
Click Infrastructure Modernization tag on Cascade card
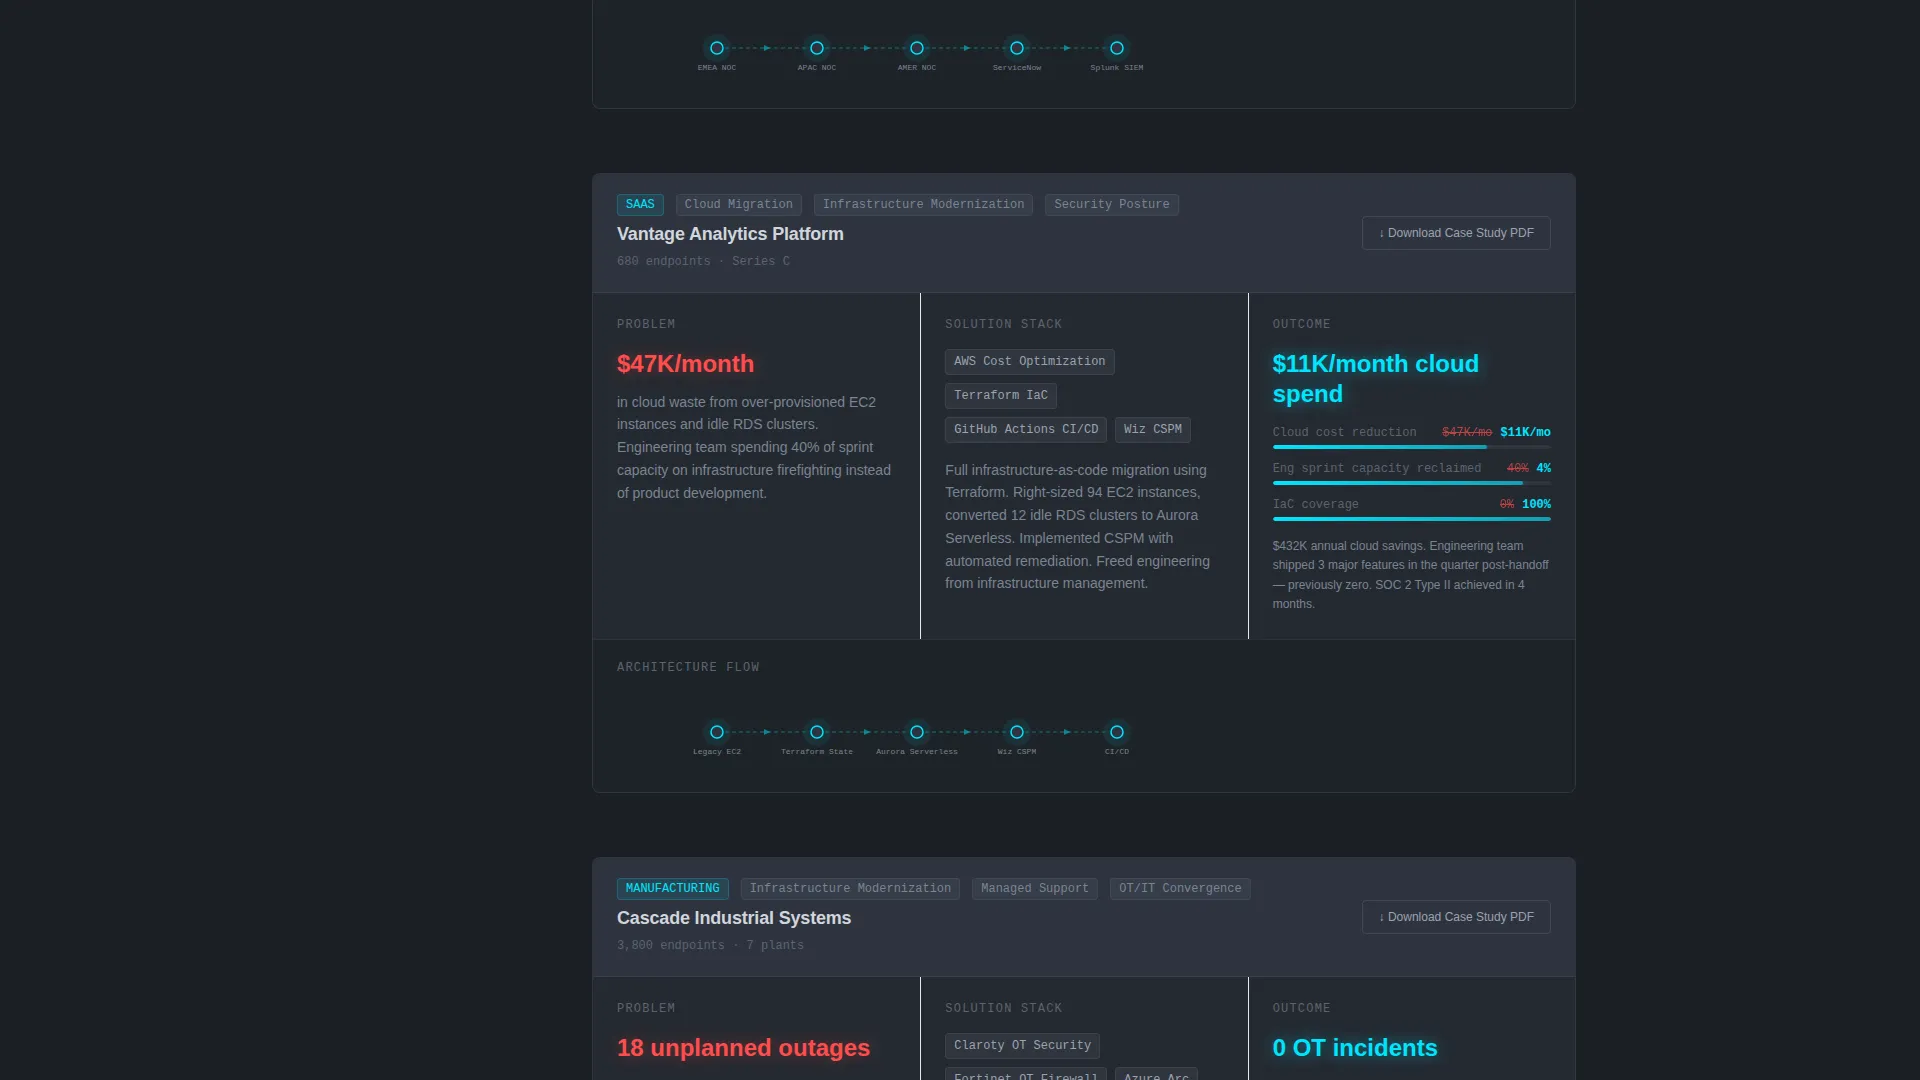click(x=850, y=888)
